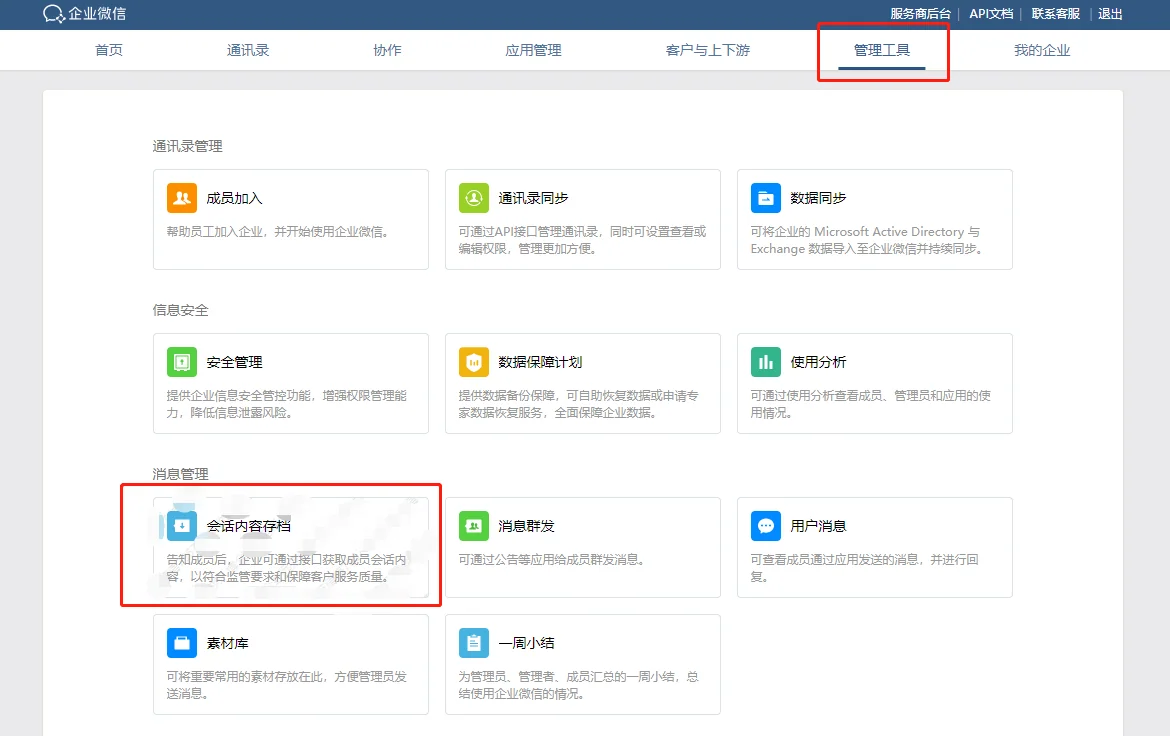The height and width of the screenshot is (736, 1170).
Task: Click description starting 可通过API接口管理通讯录
Action: [x=582, y=240]
